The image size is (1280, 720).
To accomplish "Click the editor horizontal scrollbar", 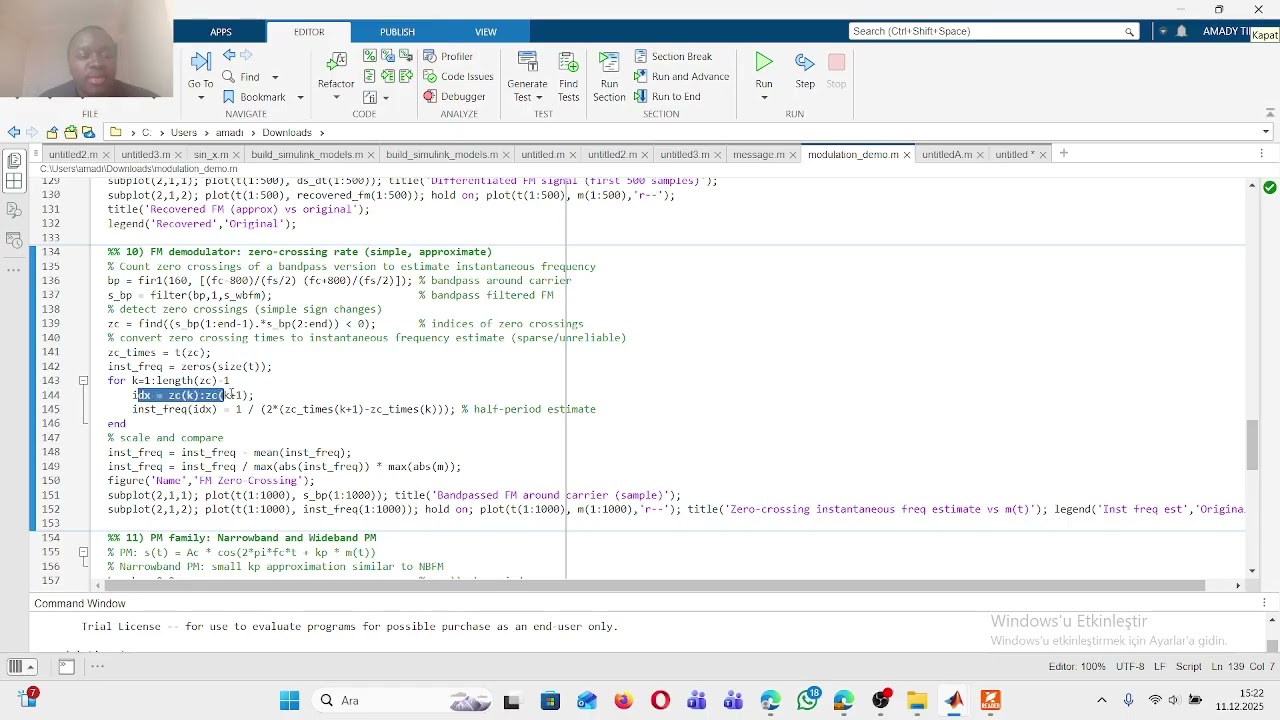I will coord(656,585).
